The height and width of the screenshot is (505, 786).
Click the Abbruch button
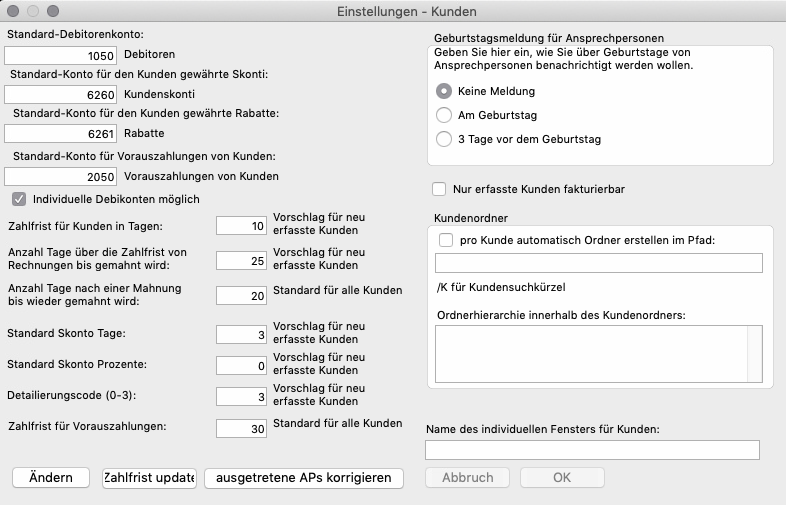tap(465, 477)
